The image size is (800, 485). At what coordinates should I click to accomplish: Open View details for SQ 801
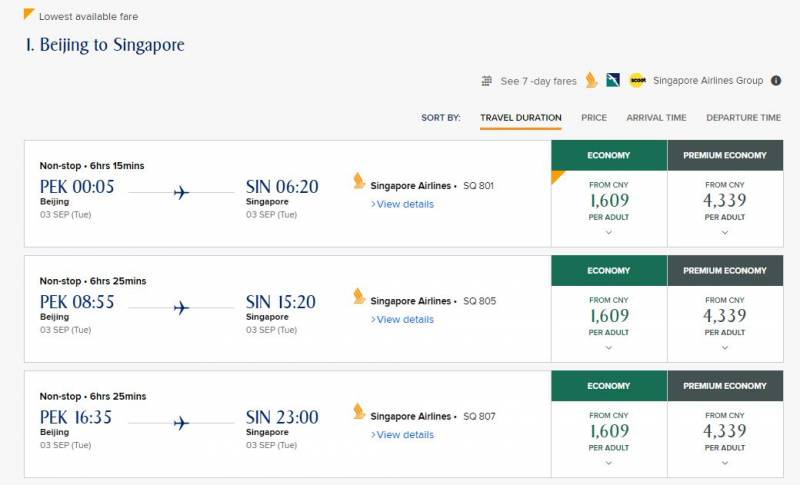[x=402, y=204]
